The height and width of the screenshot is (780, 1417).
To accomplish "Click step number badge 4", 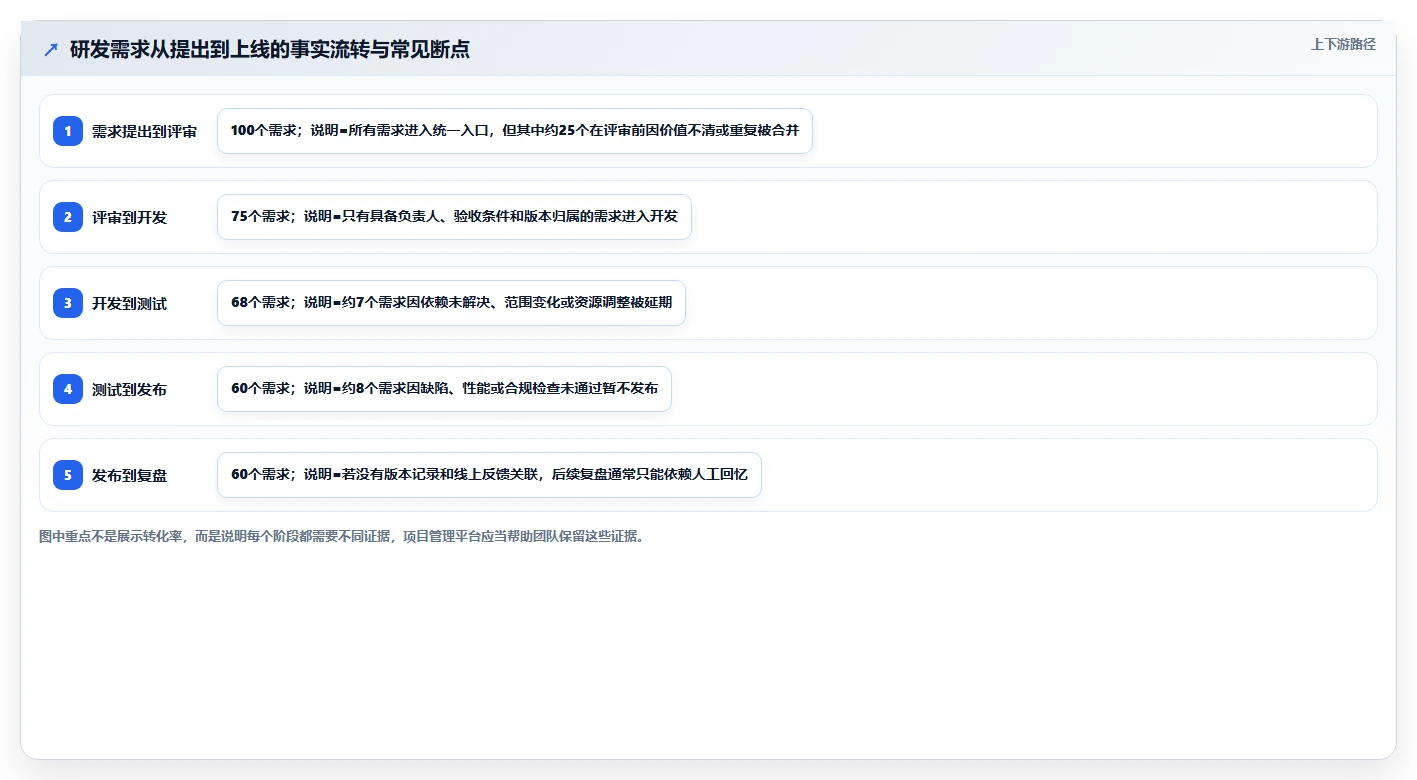I will coord(68,389).
